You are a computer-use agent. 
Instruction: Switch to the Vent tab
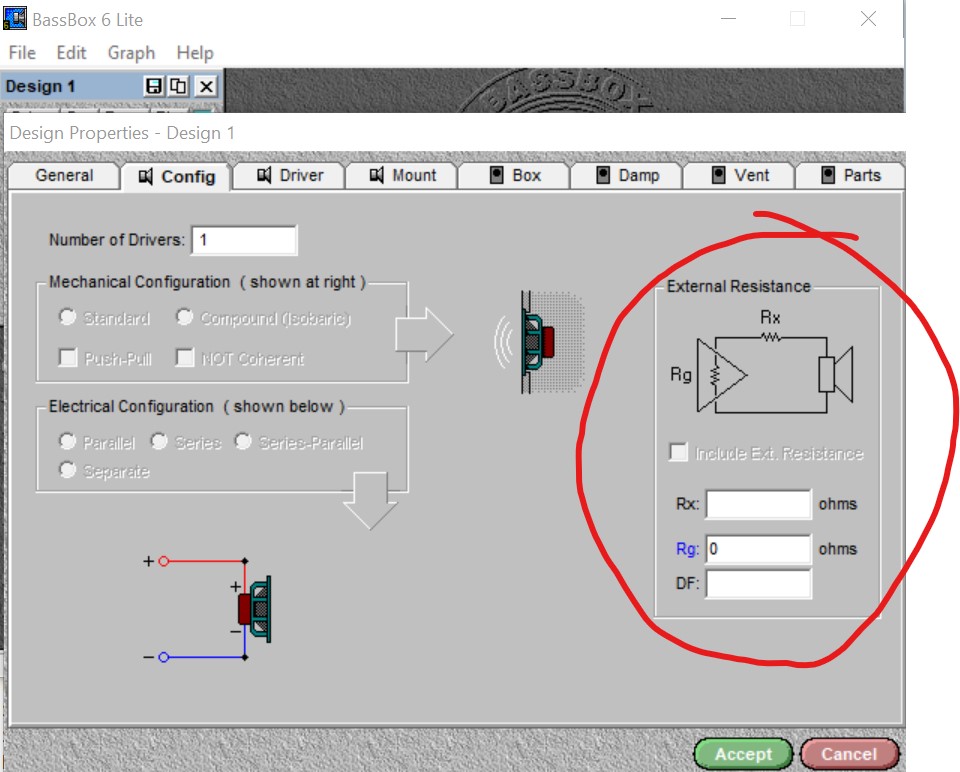coord(740,176)
